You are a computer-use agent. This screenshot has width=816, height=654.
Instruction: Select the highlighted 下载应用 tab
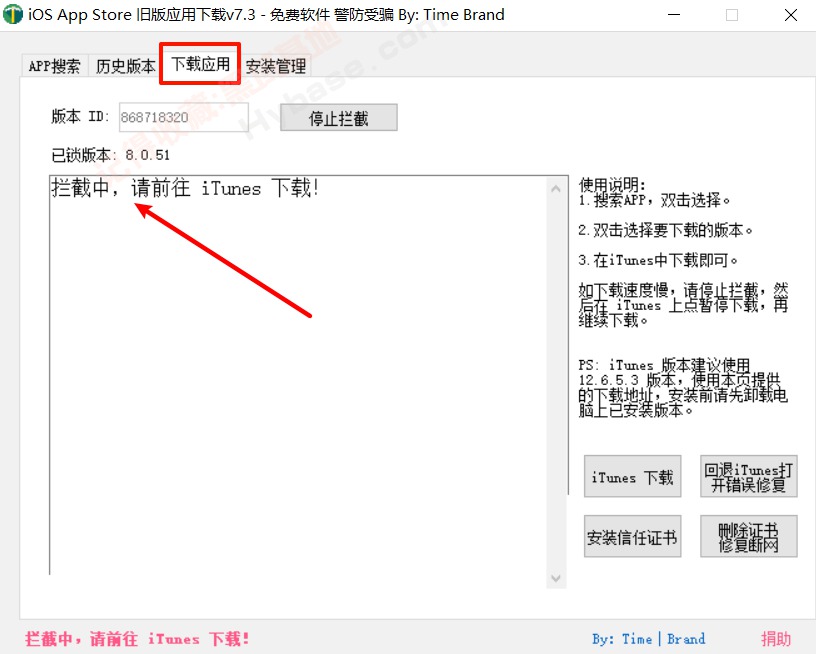(199, 63)
